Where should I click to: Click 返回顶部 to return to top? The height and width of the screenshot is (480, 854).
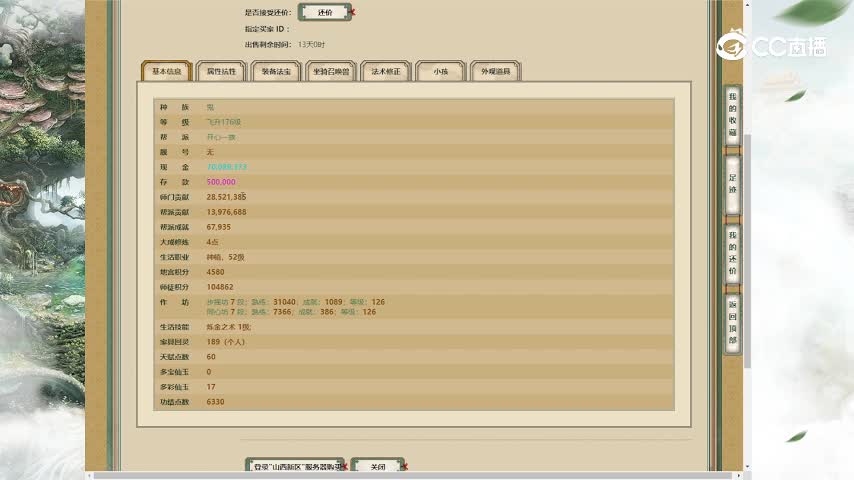[x=732, y=322]
